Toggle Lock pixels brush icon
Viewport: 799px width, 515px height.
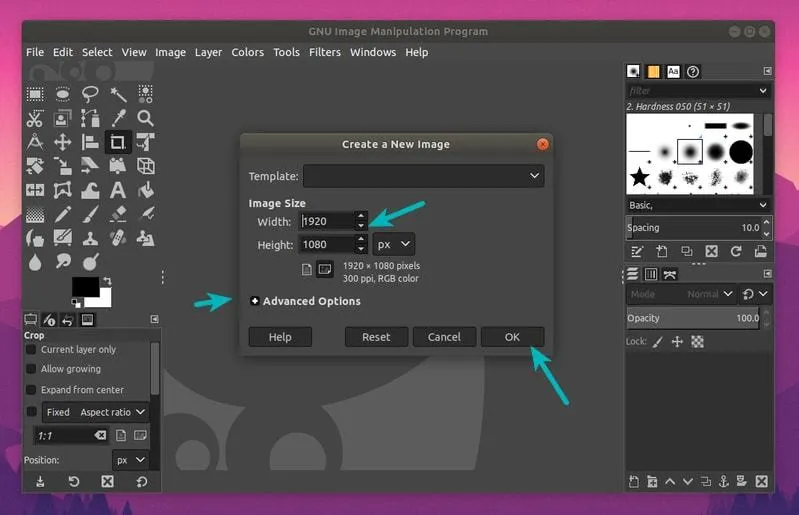(x=658, y=342)
